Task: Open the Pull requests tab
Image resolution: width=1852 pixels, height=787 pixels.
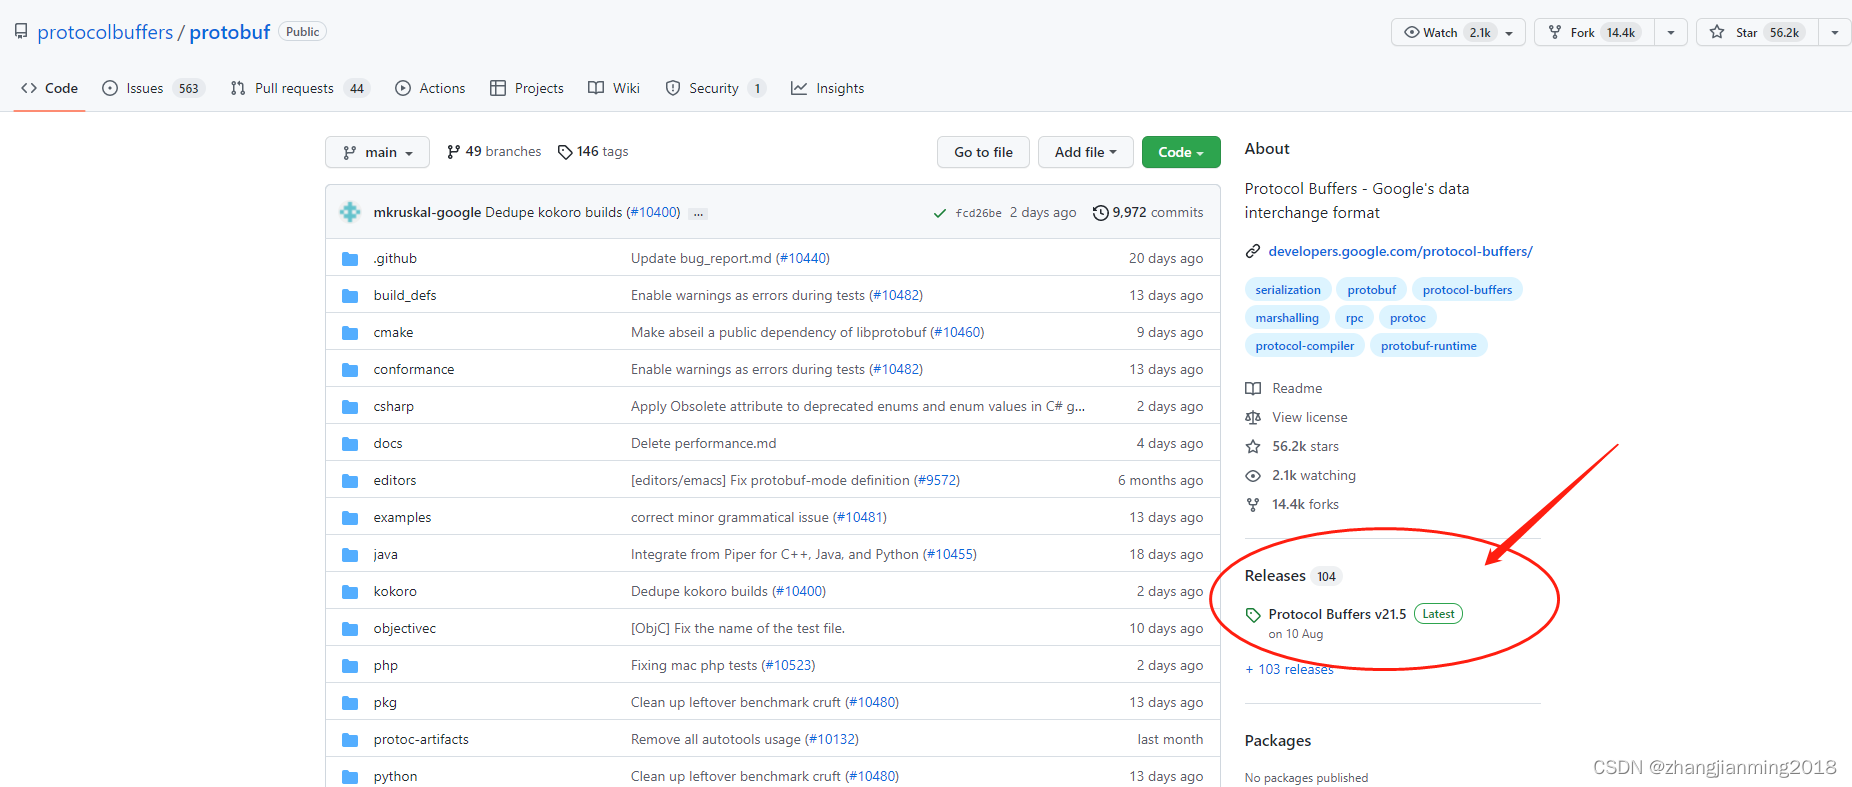Action: coord(300,88)
